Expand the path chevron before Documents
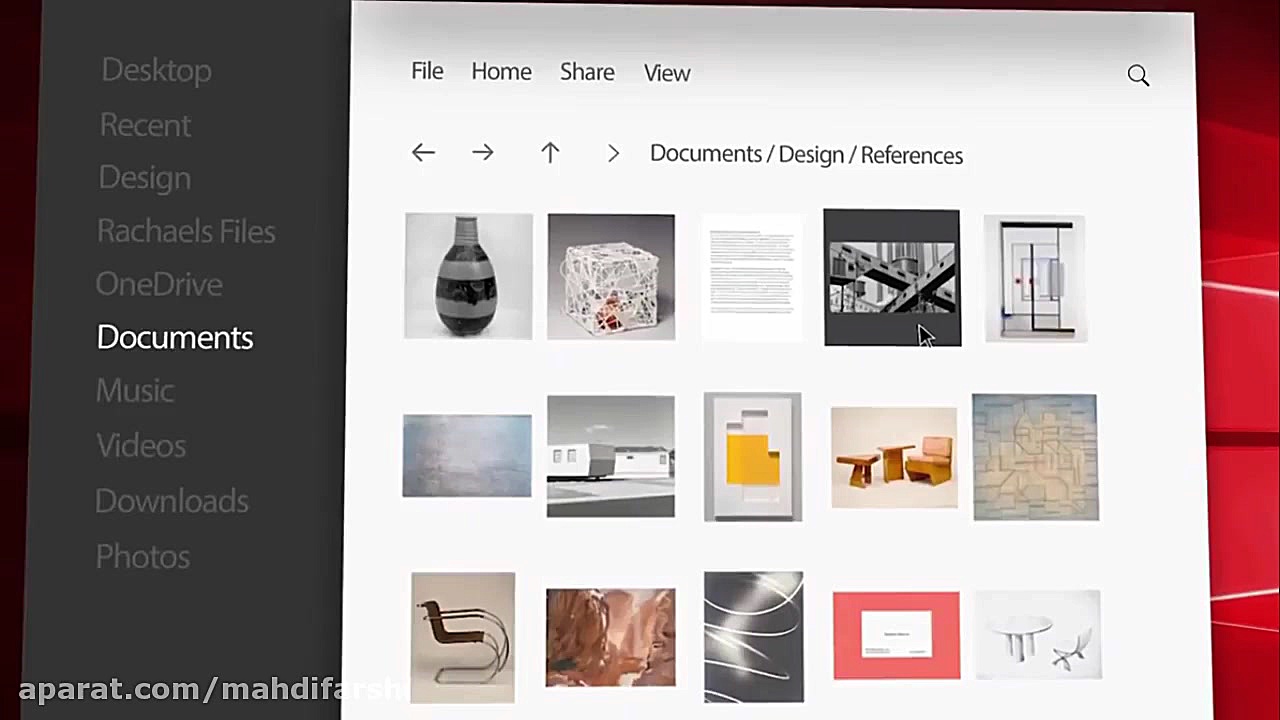This screenshot has height=720, width=1280. [x=613, y=154]
